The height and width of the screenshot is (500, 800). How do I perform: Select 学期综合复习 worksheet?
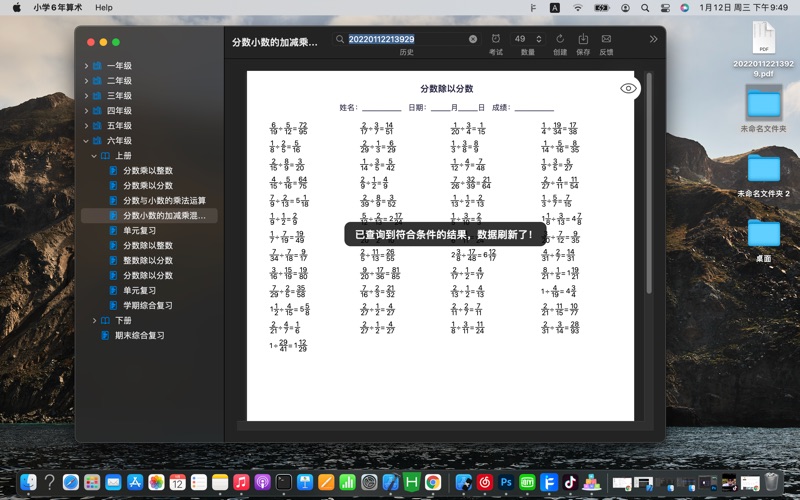tap(149, 305)
